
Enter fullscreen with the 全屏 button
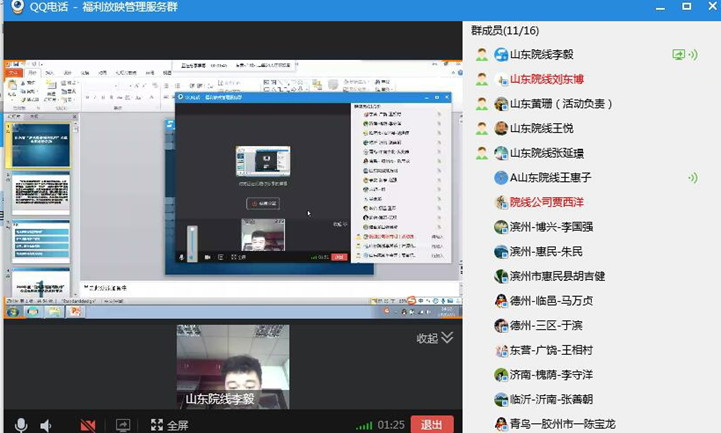(169, 425)
